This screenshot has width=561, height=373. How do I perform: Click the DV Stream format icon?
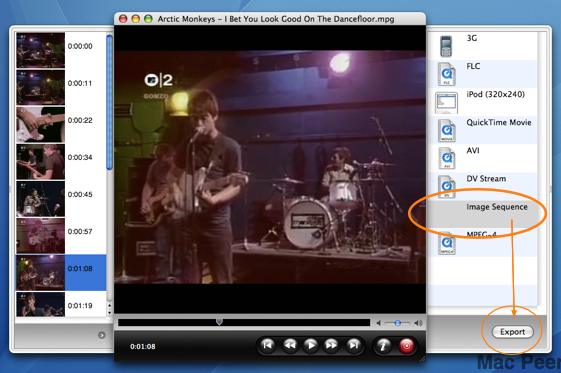(447, 186)
